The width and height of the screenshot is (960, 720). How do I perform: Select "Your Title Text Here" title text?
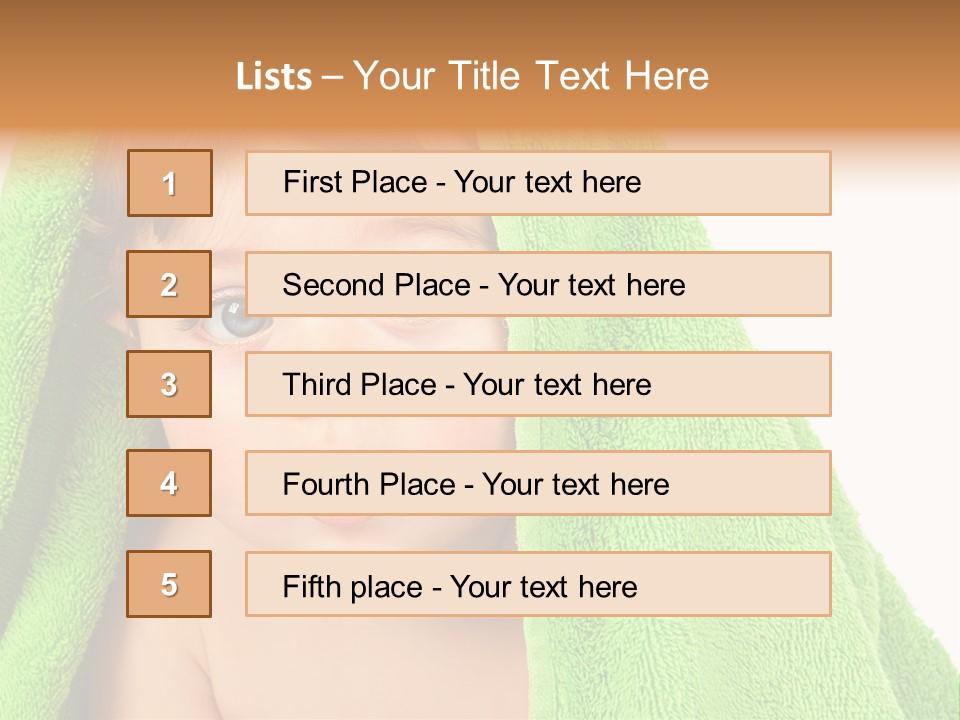531,76
